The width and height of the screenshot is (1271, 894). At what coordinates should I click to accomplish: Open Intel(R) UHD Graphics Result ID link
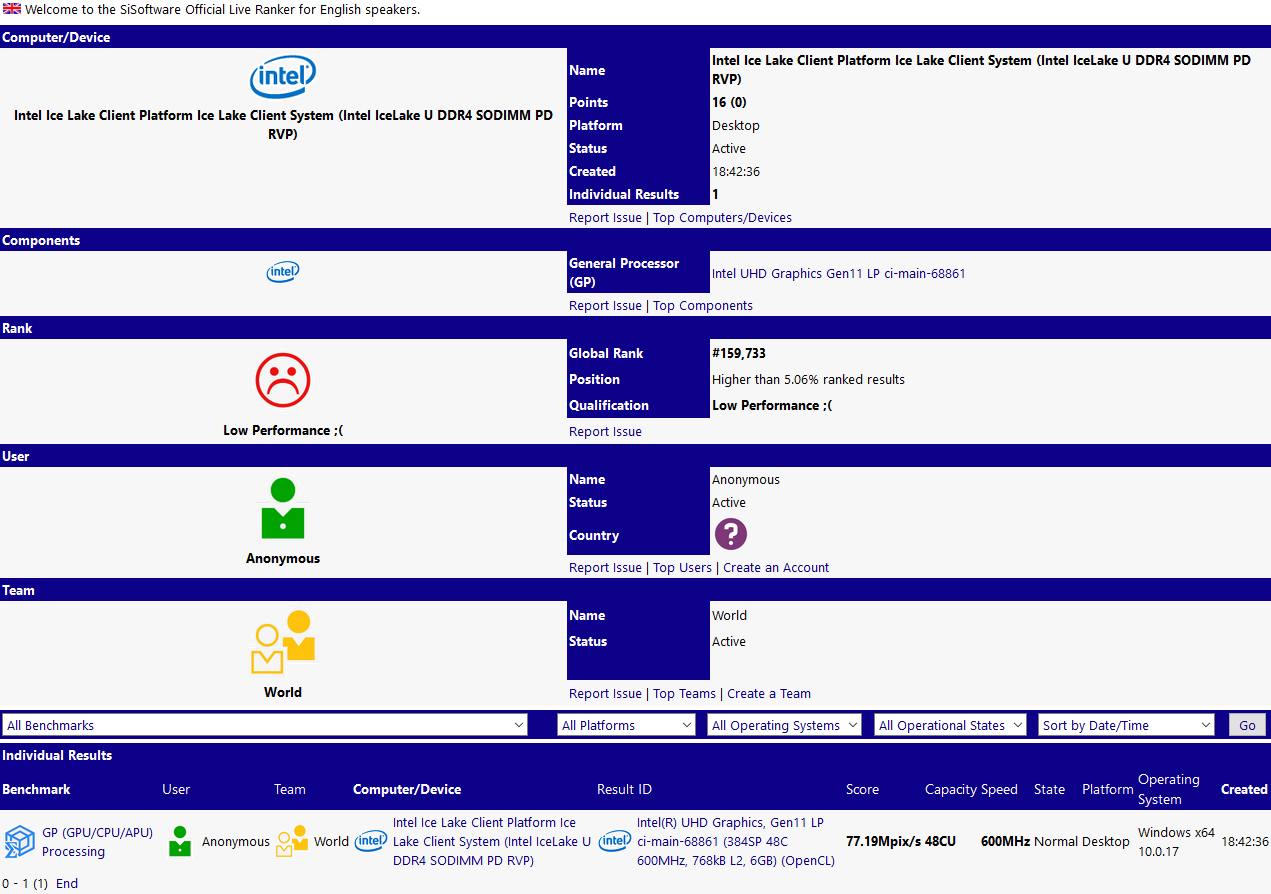736,841
